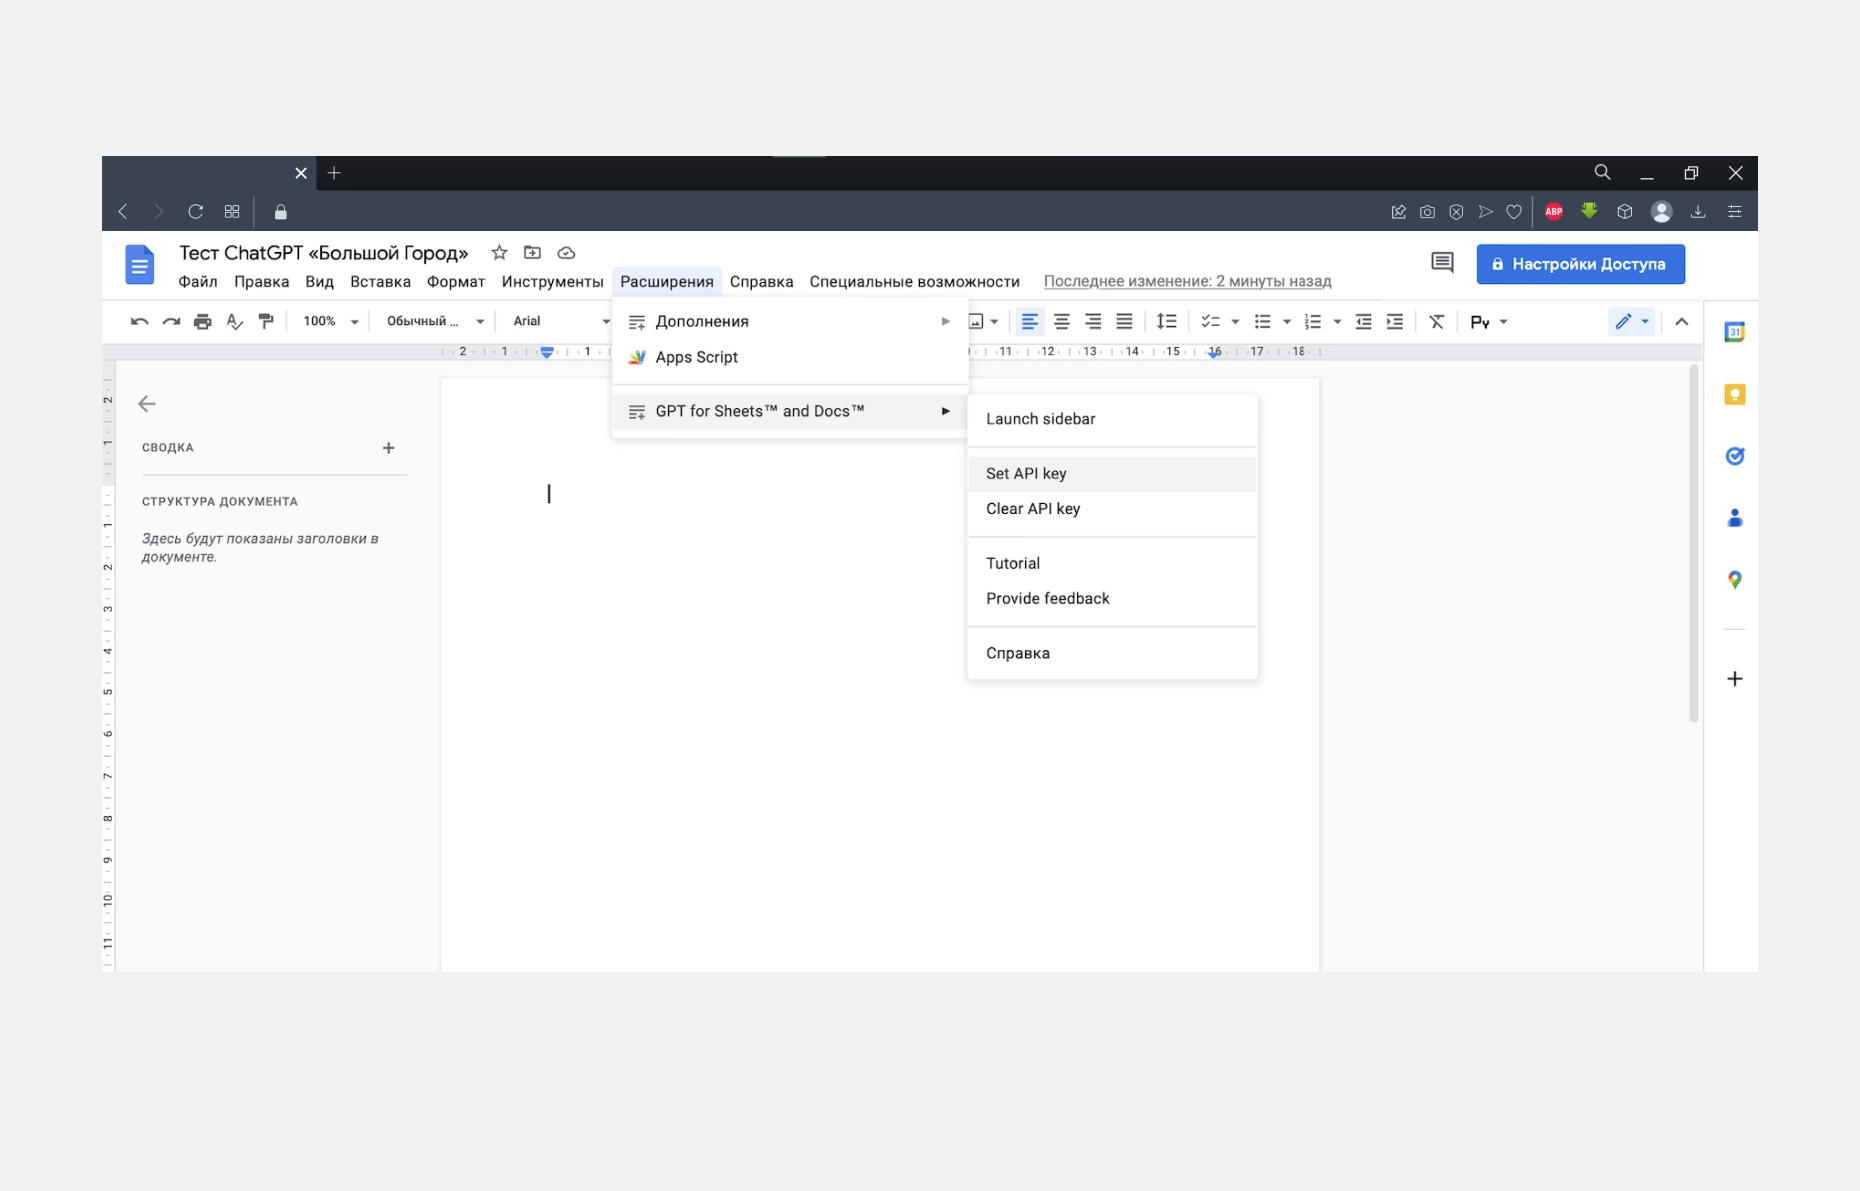Add a summary with the plus icon
The width and height of the screenshot is (1860, 1191).
pyautogui.click(x=389, y=448)
